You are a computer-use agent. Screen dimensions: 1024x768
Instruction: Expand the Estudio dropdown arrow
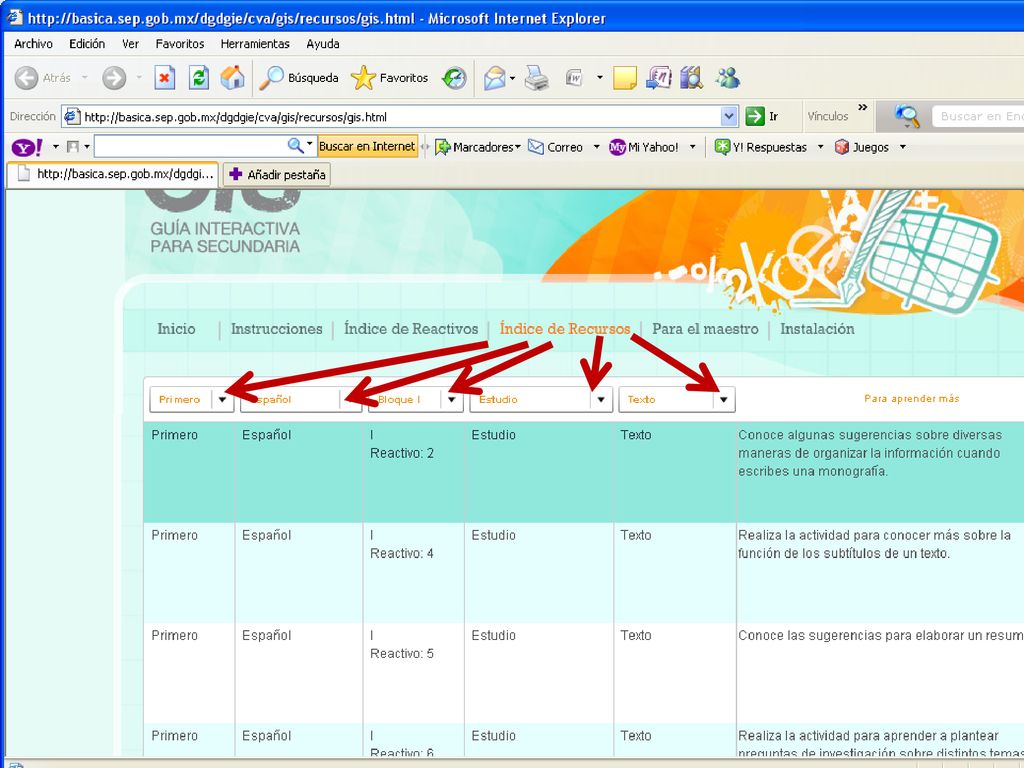pos(601,400)
